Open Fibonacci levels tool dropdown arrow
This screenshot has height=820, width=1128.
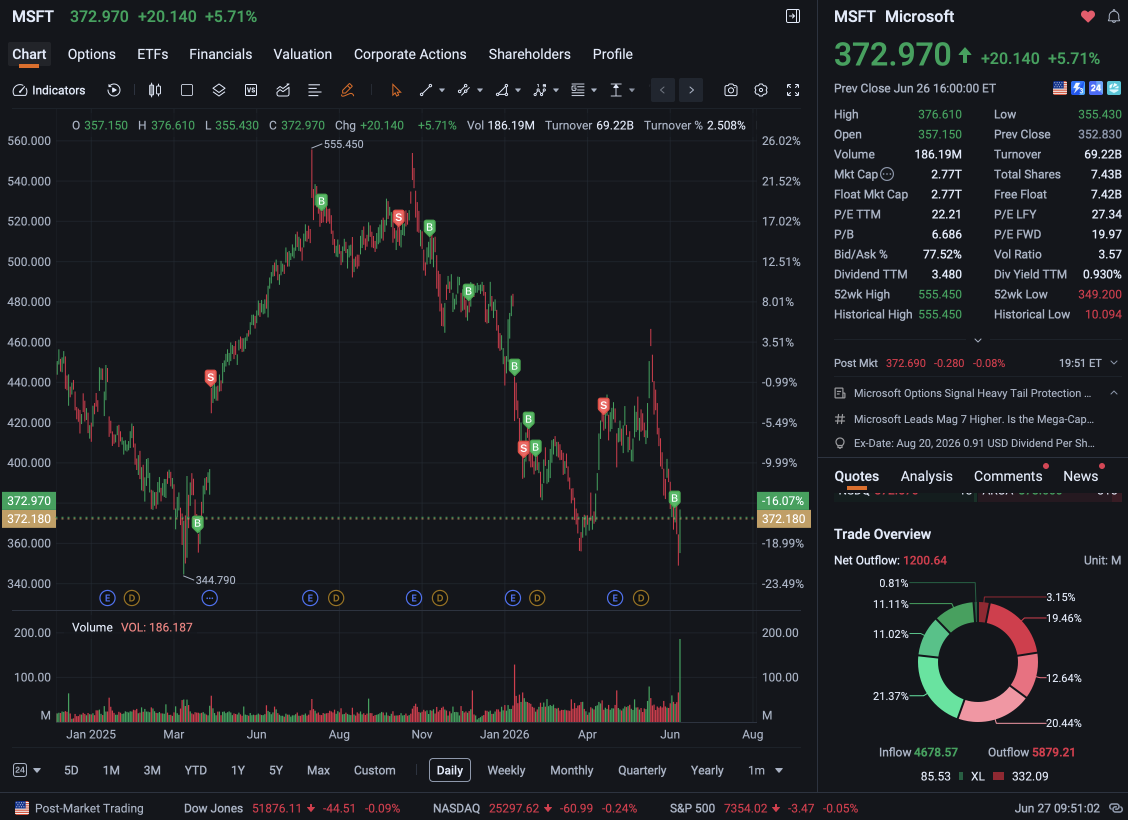pyautogui.click(x=594, y=91)
